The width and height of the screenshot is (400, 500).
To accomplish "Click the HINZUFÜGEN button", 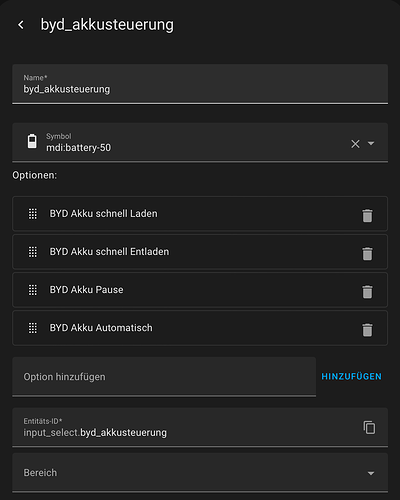I will coord(351,377).
